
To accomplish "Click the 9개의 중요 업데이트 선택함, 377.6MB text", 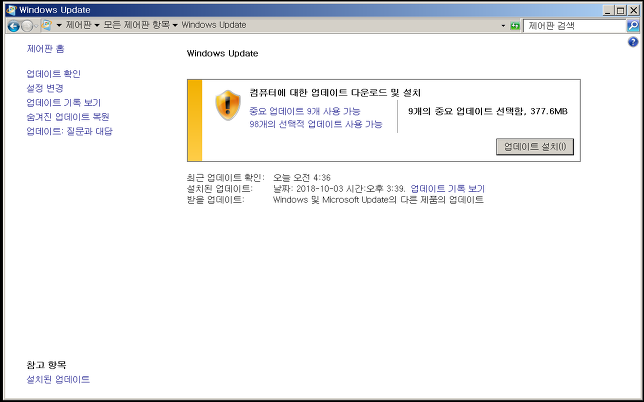I will click(488, 111).
